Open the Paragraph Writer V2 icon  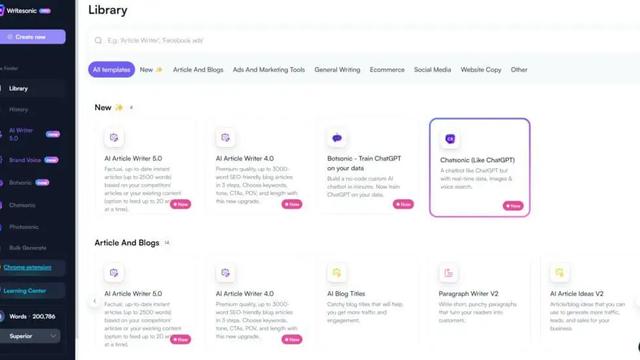(448, 273)
